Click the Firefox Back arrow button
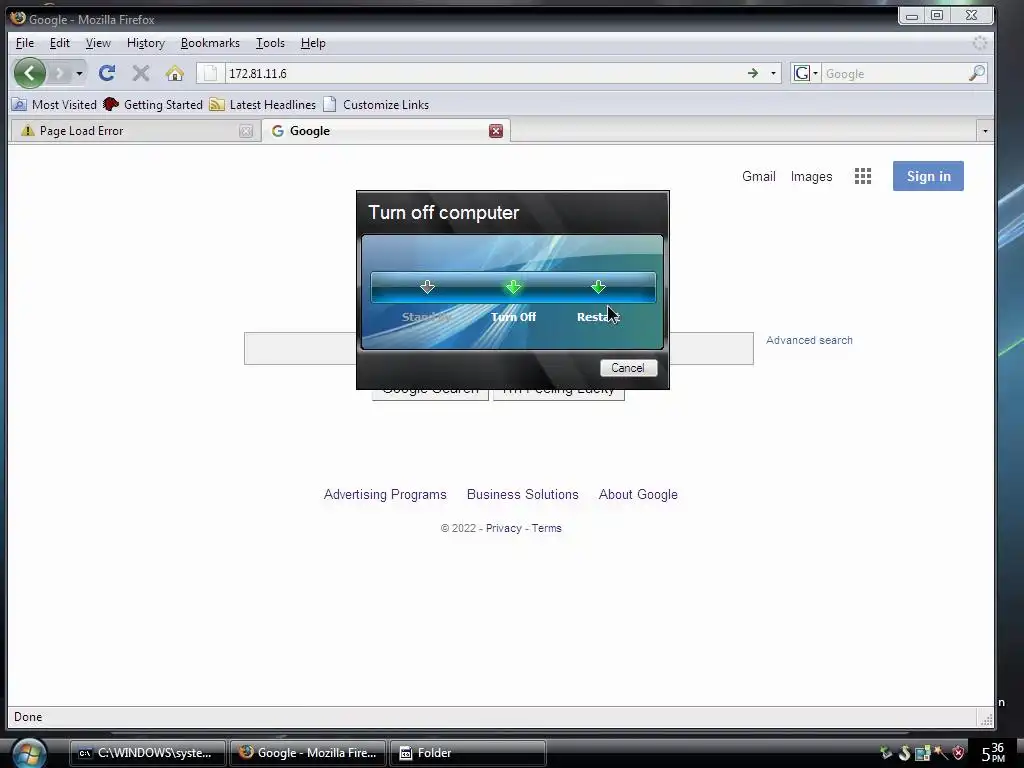 point(29,73)
